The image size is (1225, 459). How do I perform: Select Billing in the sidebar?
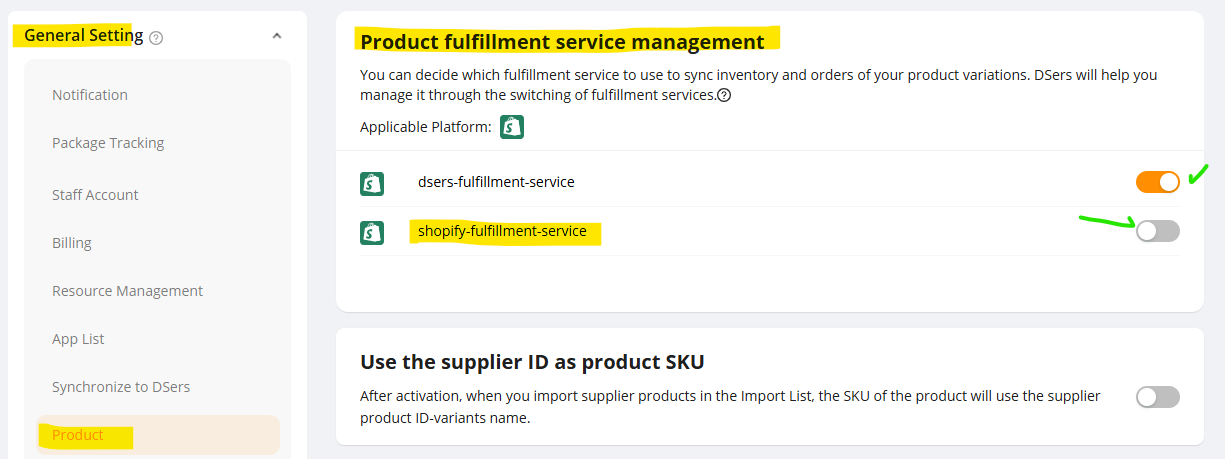click(72, 243)
